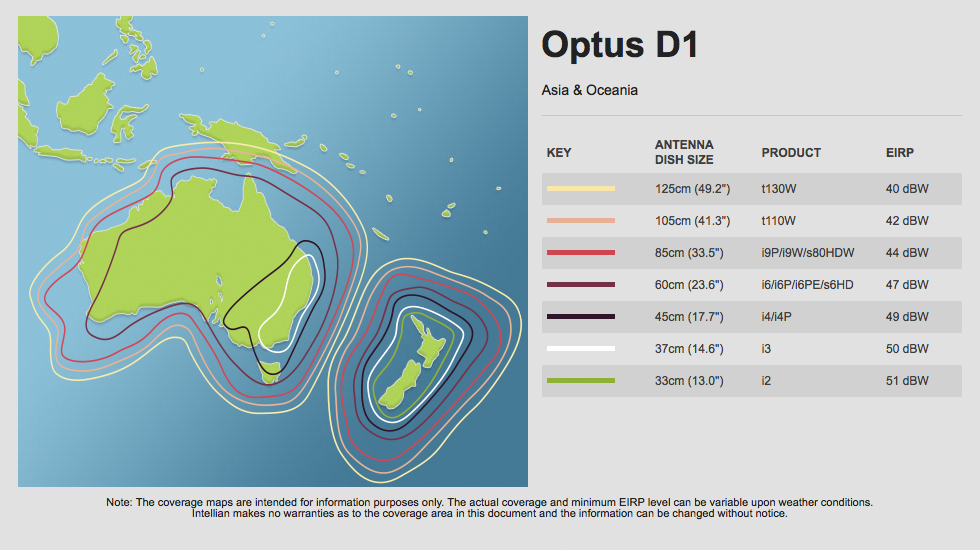Click the EIRP column header
The height and width of the screenshot is (550, 980).
point(900,153)
